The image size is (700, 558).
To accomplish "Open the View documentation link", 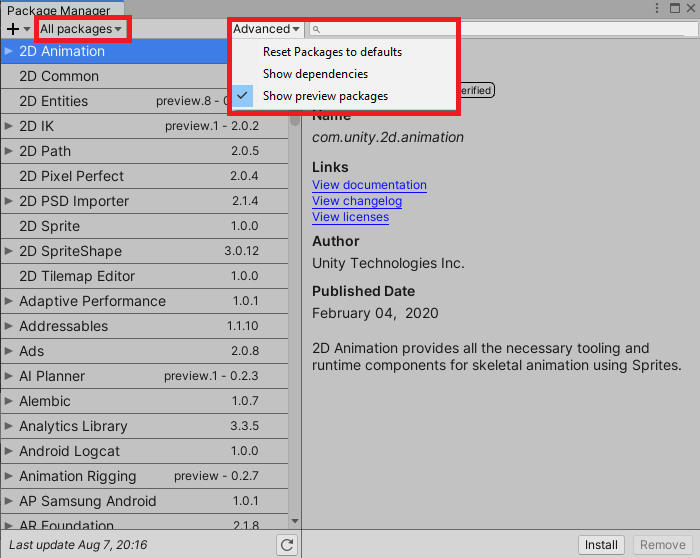I will pyautogui.click(x=369, y=185).
